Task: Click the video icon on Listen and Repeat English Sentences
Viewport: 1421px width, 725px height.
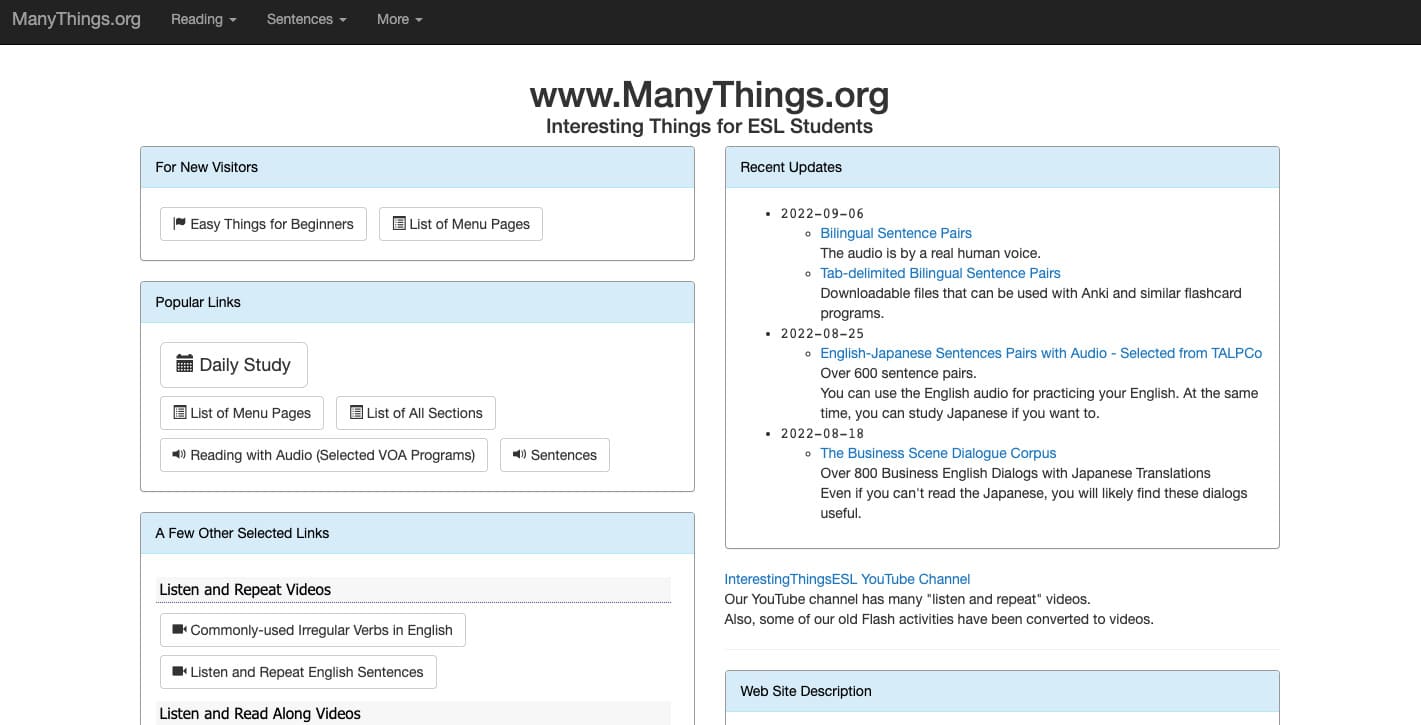Action: (x=180, y=672)
